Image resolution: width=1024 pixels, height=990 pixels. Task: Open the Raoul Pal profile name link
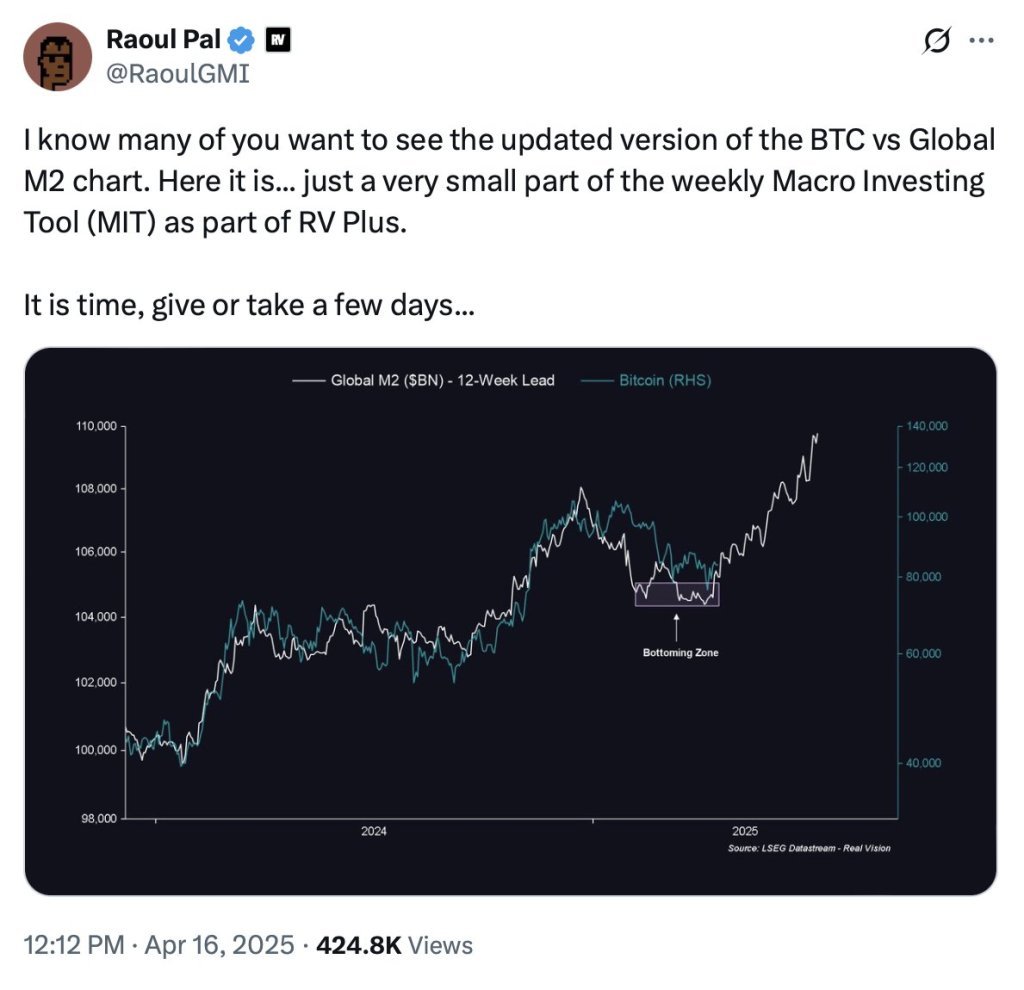pyautogui.click(x=163, y=39)
